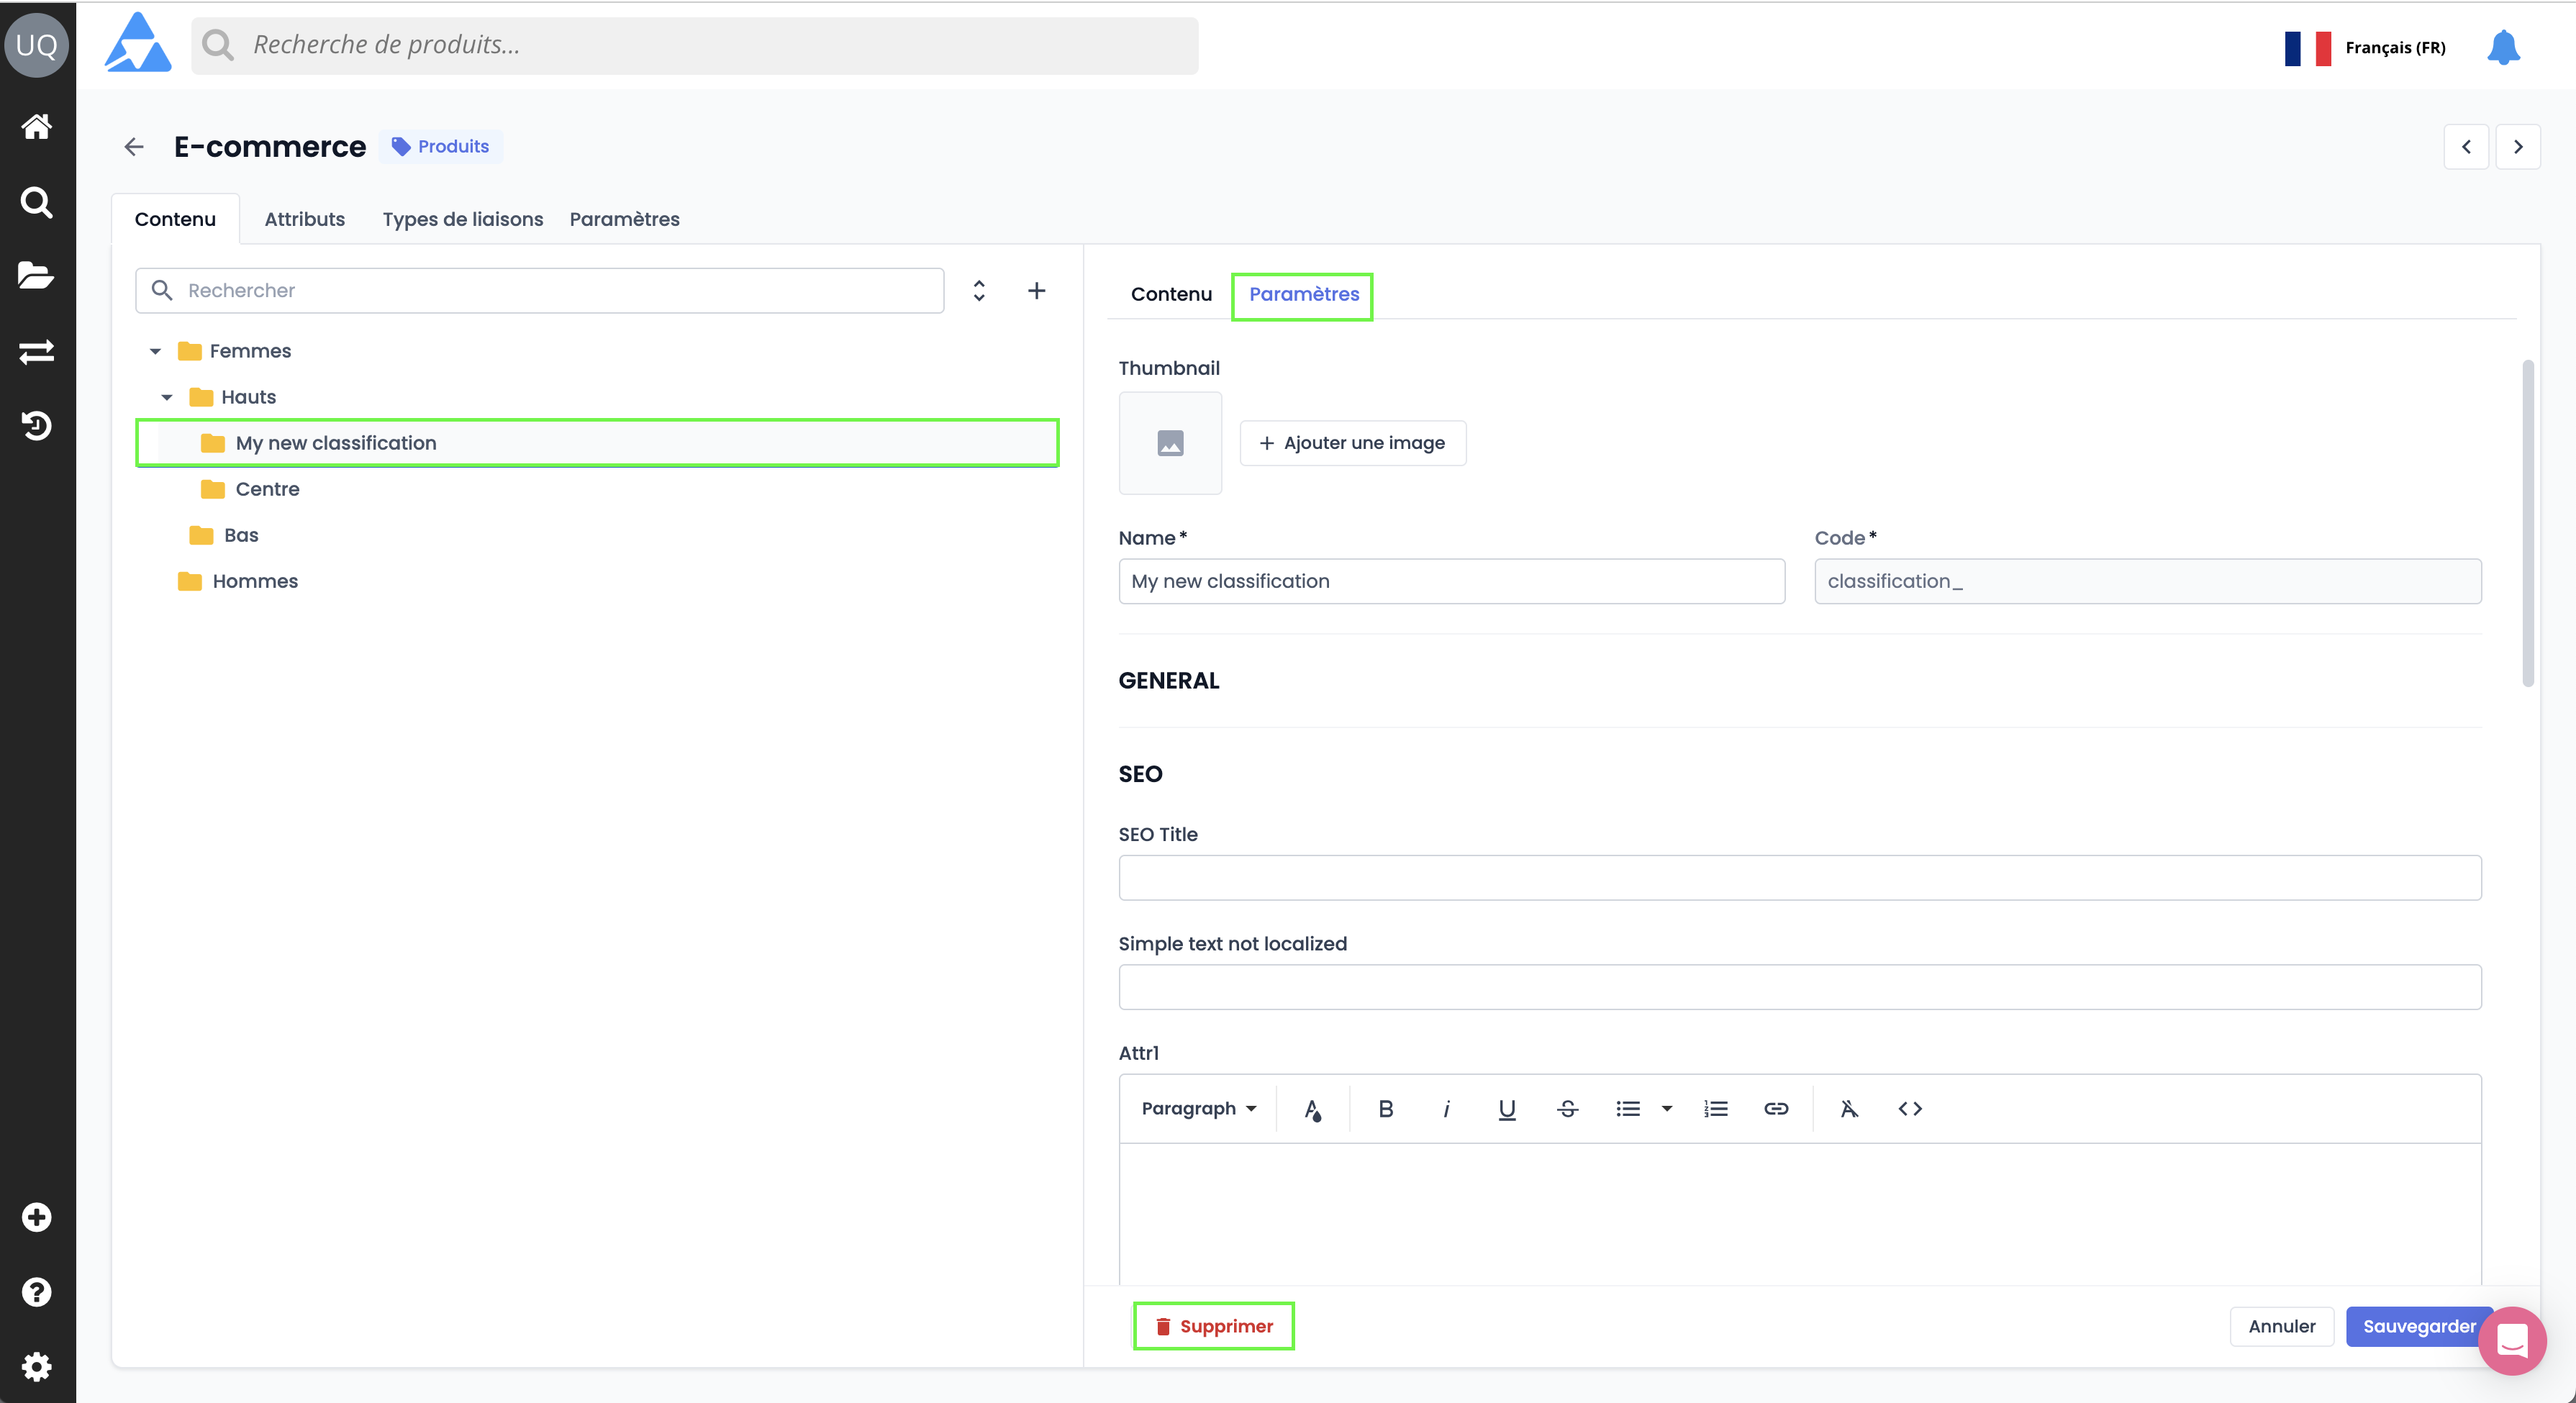
Task: Click the Name input field
Action: click(x=1451, y=581)
